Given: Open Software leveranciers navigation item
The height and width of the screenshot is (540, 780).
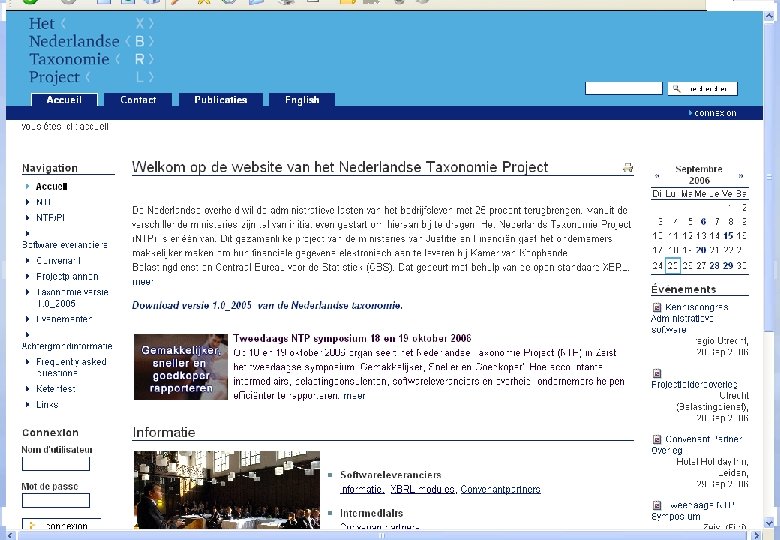Looking at the screenshot, I should [x=65, y=245].
